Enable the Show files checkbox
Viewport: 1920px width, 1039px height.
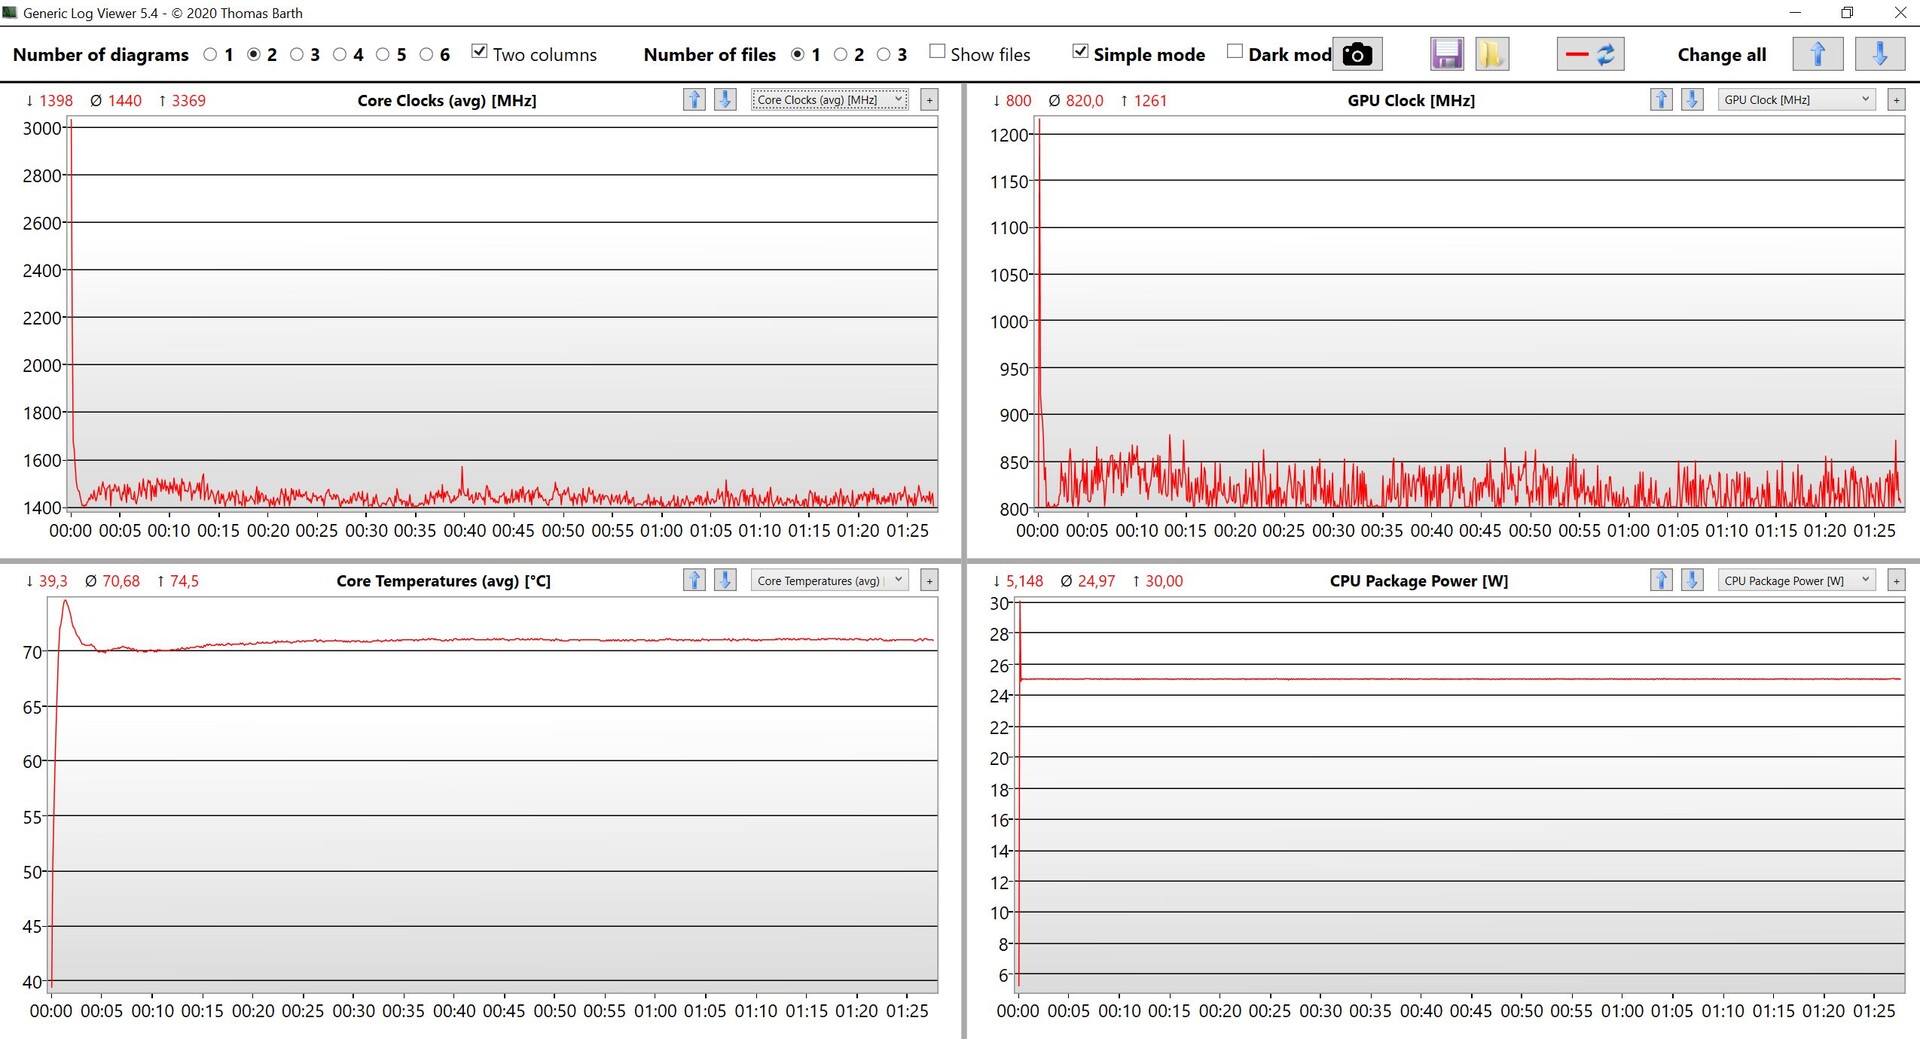(x=937, y=52)
